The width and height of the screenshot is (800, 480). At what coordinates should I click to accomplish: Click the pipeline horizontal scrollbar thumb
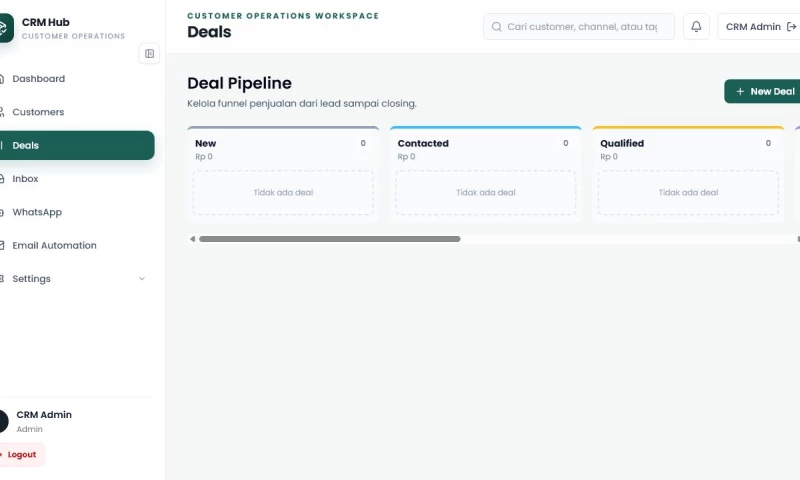330,239
